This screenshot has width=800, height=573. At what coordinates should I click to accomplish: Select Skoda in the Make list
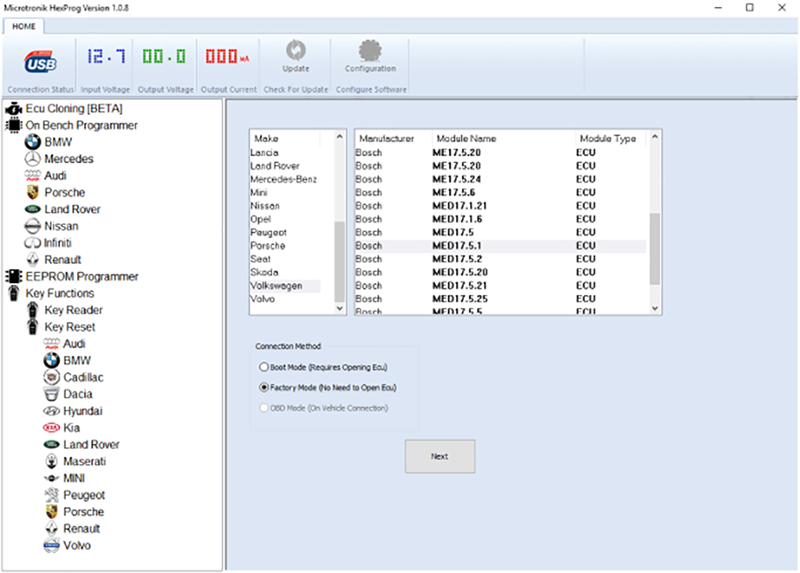pos(264,272)
